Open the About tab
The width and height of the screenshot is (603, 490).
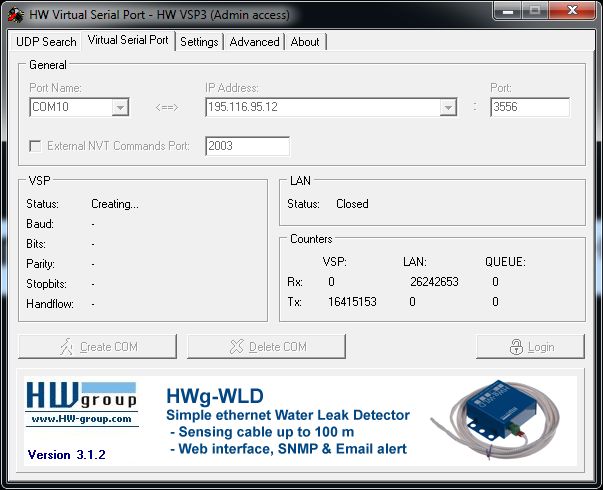(x=305, y=42)
